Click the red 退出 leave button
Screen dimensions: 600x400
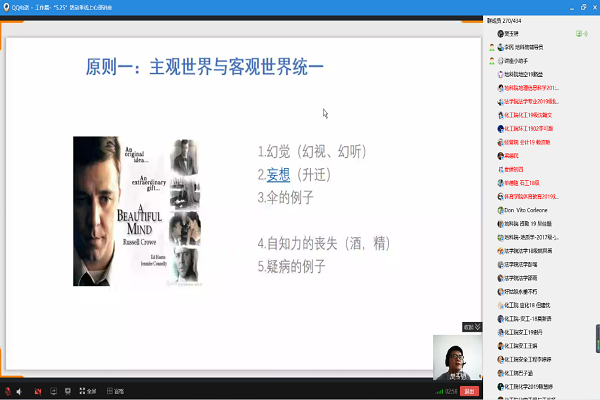(x=465, y=390)
